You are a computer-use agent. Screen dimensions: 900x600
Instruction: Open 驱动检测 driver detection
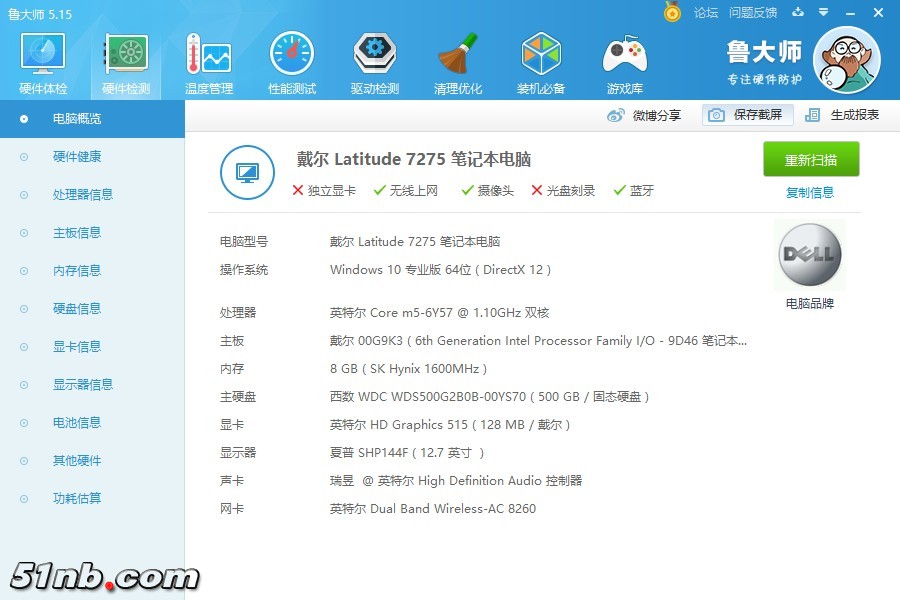374,60
